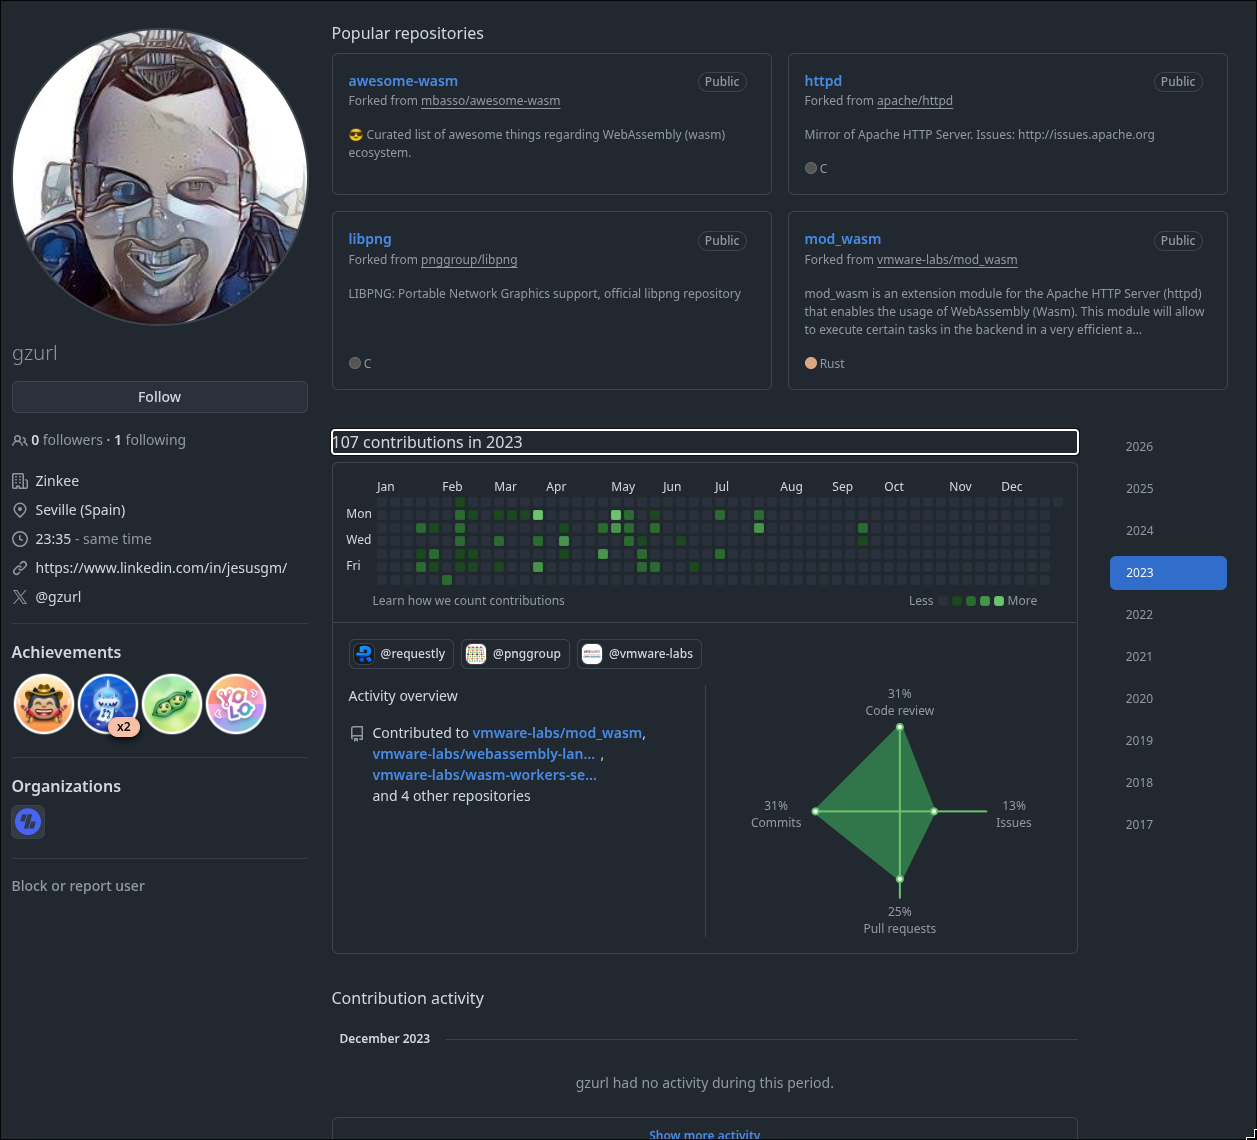The width and height of the screenshot is (1257, 1140).
Task: Click the 31% Commits label
Action: pyautogui.click(x=776, y=814)
